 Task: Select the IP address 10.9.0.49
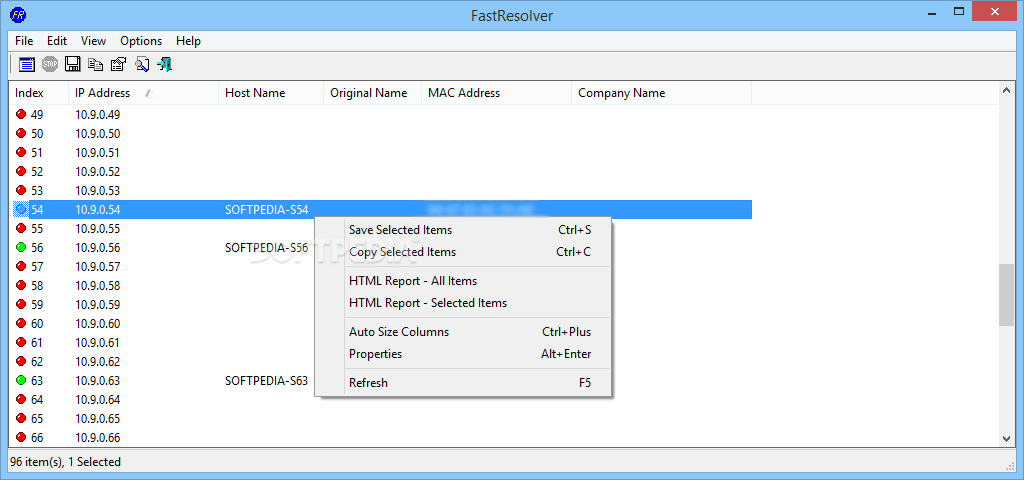(97, 115)
